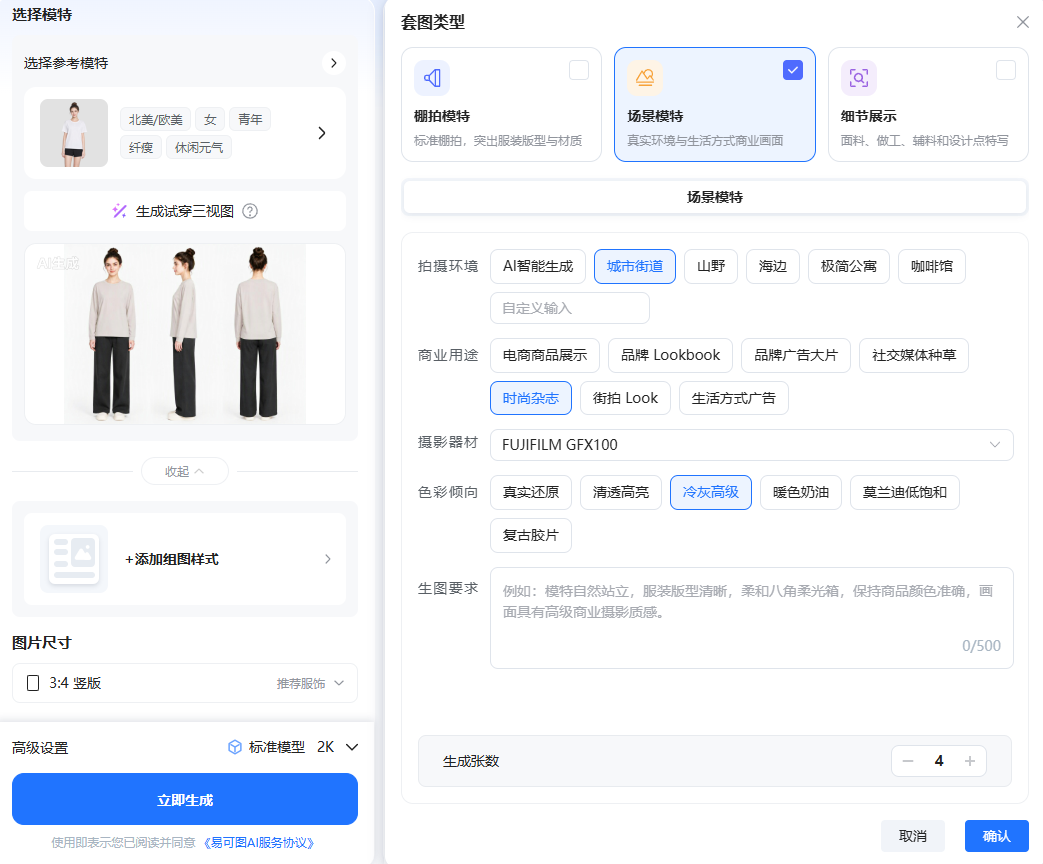The width and height of the screenshot is (1043, 864).
Task: Click the 女 gender tag
Action: click(x=210, y=120)
